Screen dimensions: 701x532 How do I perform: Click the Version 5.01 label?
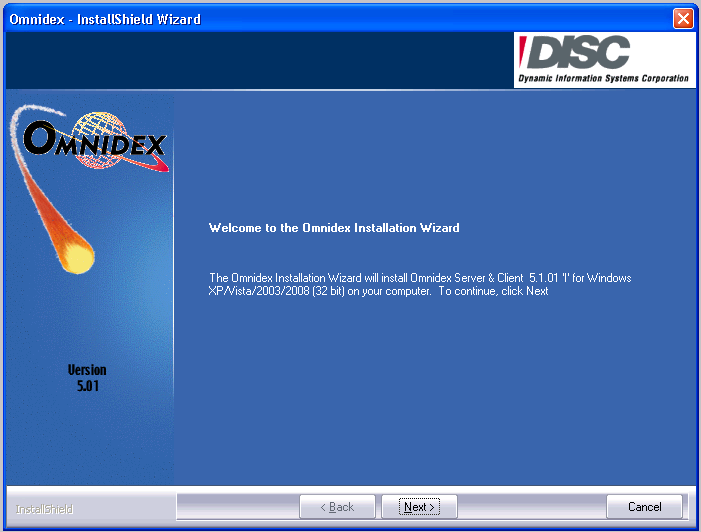(x=87, y=377)
